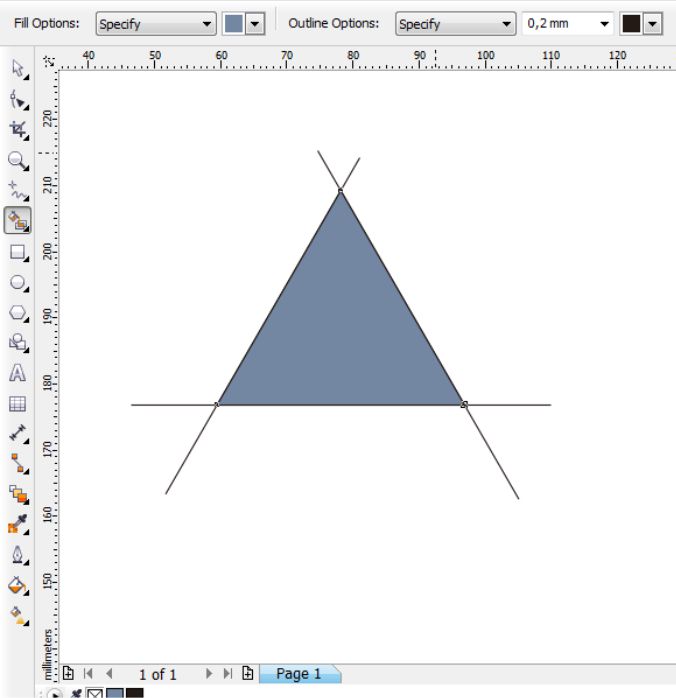The width and height of the screenshot is (676, 698).
Task: Activate the Zoom magnifier tool
Action: coord(18,161)
